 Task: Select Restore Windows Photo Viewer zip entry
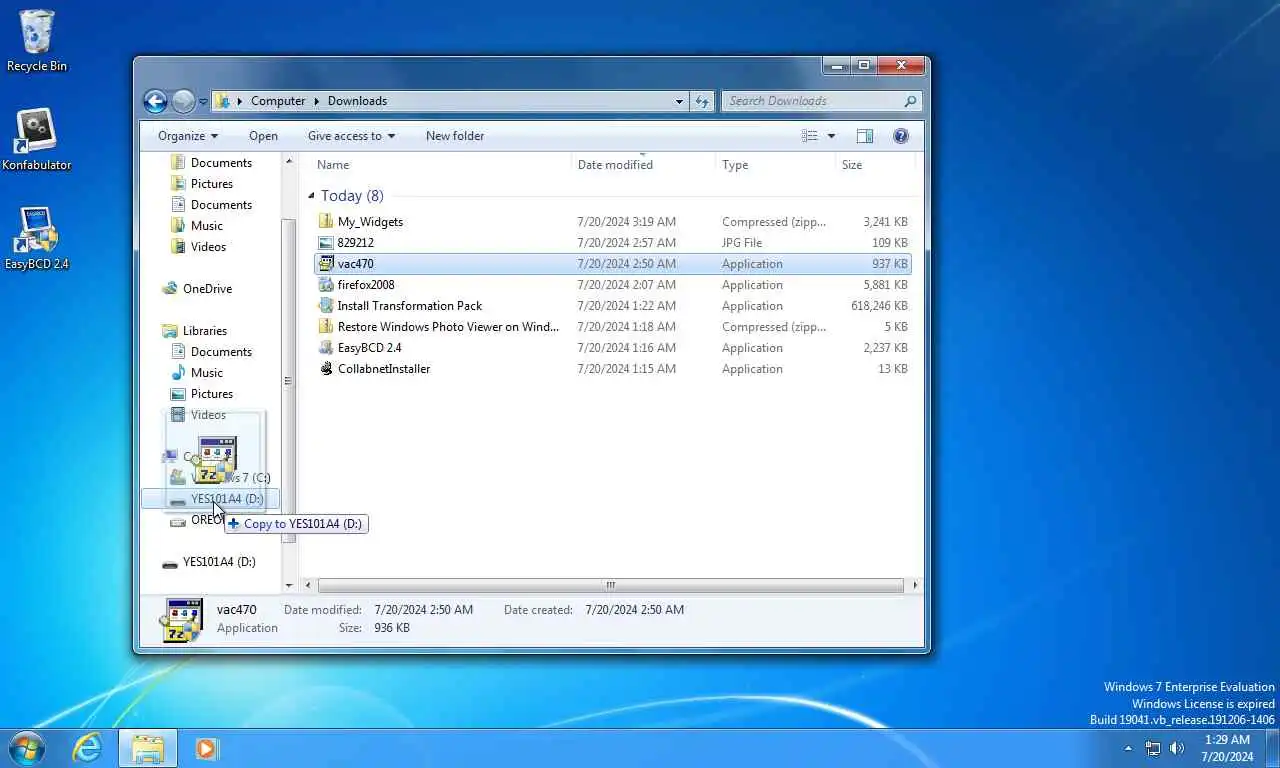(x=448, y=327)
